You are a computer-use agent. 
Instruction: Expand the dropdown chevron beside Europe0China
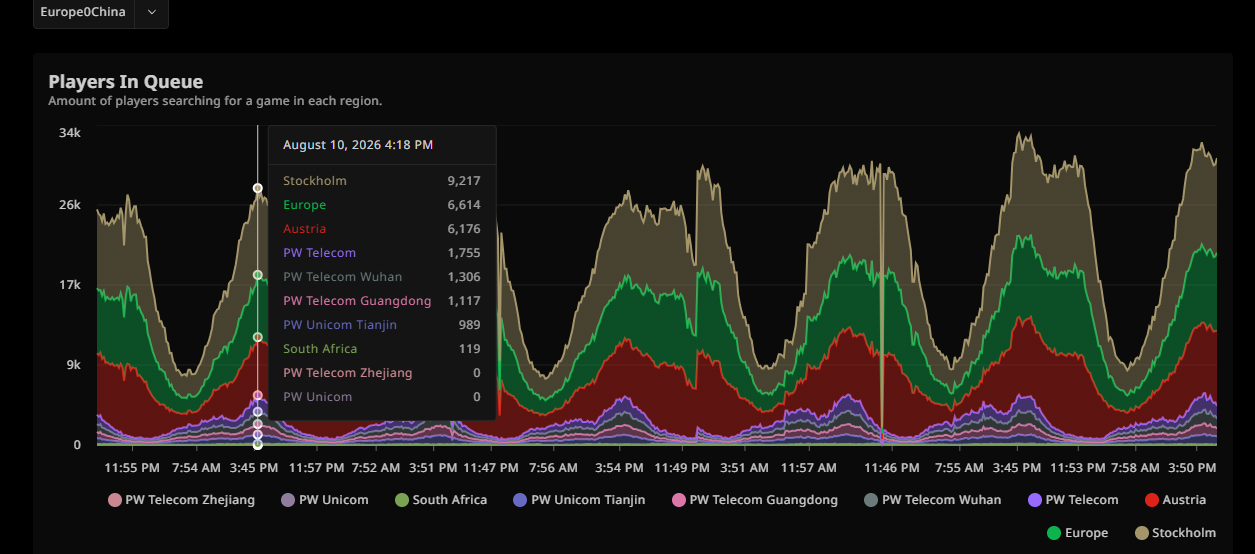(151, 12)
